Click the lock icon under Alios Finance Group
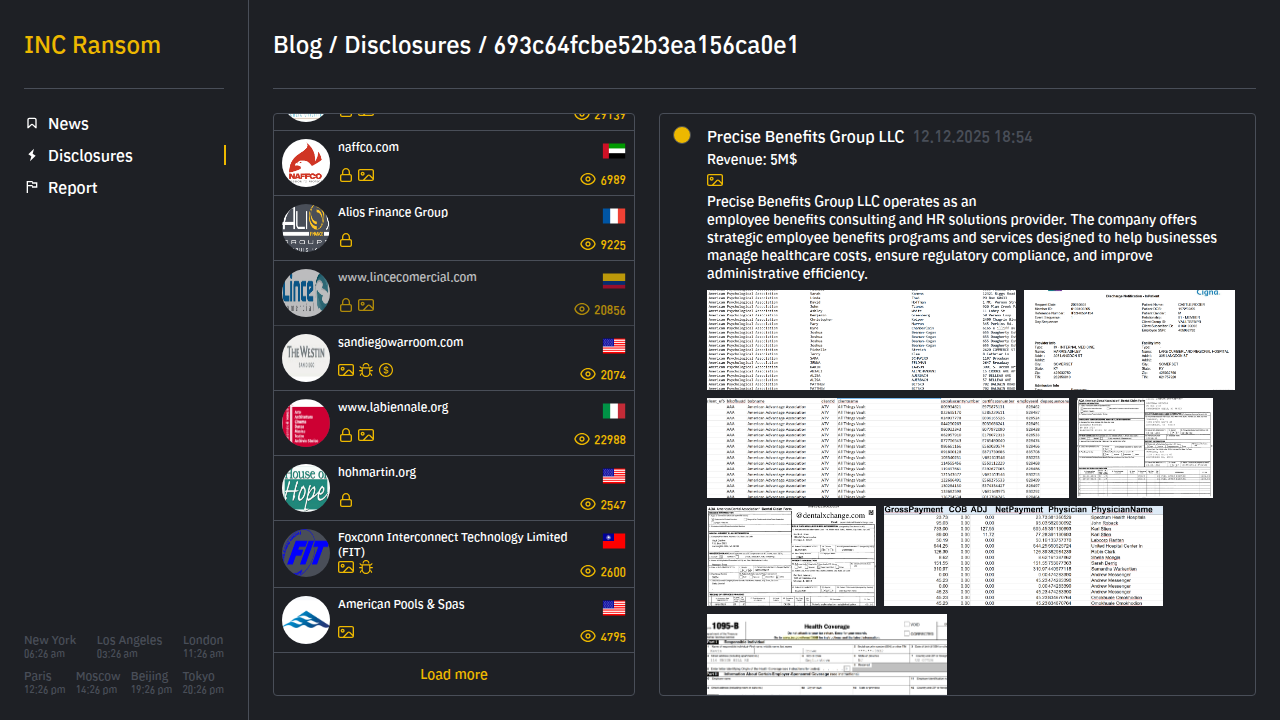This screenshot has width=1280, height=720. pyautogui.click(x=346, y=240)
